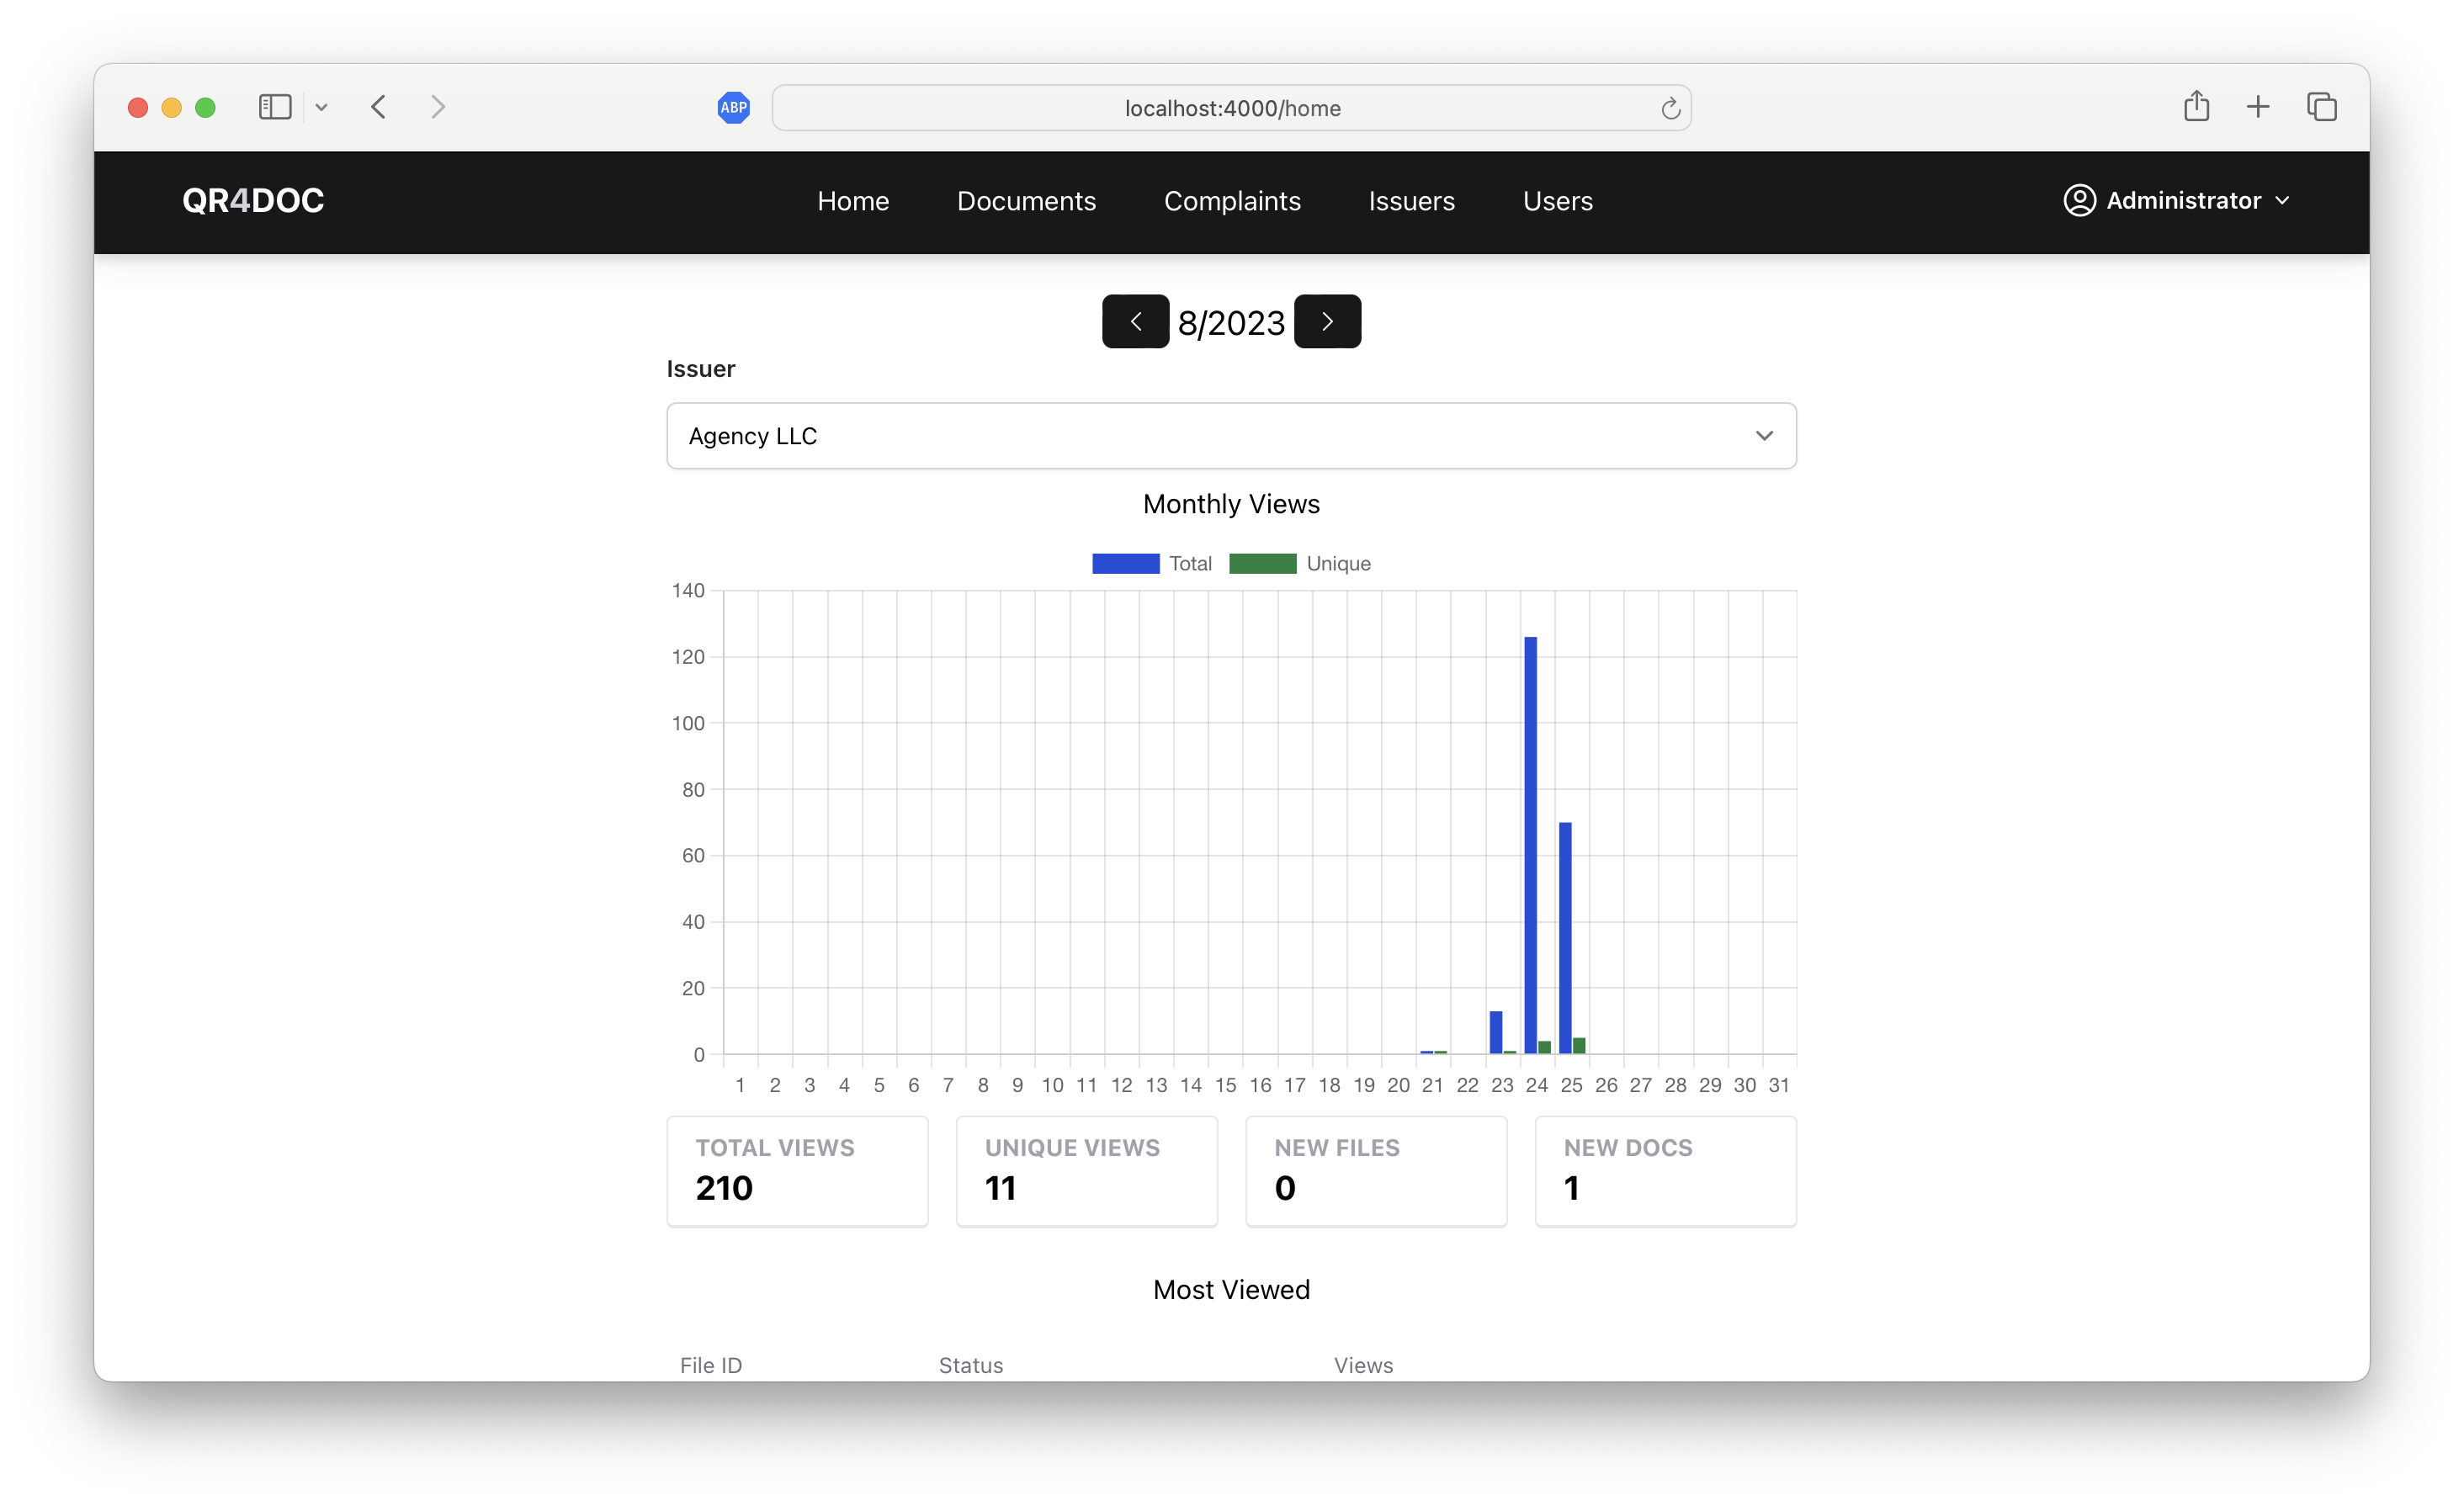Viewport: 2464px width, 1506px height.
Task: Open the Documents nav item
Action: point(1026,201)
